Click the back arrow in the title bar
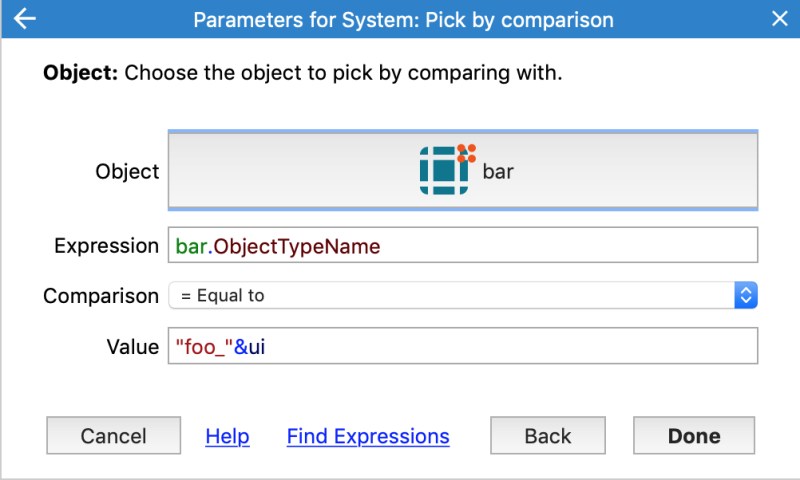800x480 pixels. point(24,19)
